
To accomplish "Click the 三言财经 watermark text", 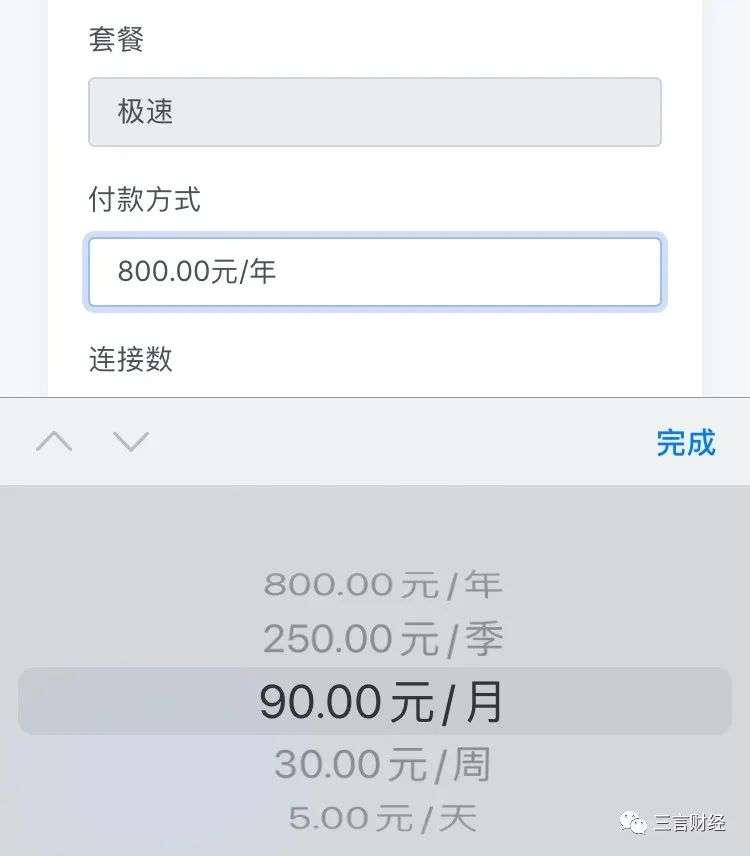I will tap(690, 823).
